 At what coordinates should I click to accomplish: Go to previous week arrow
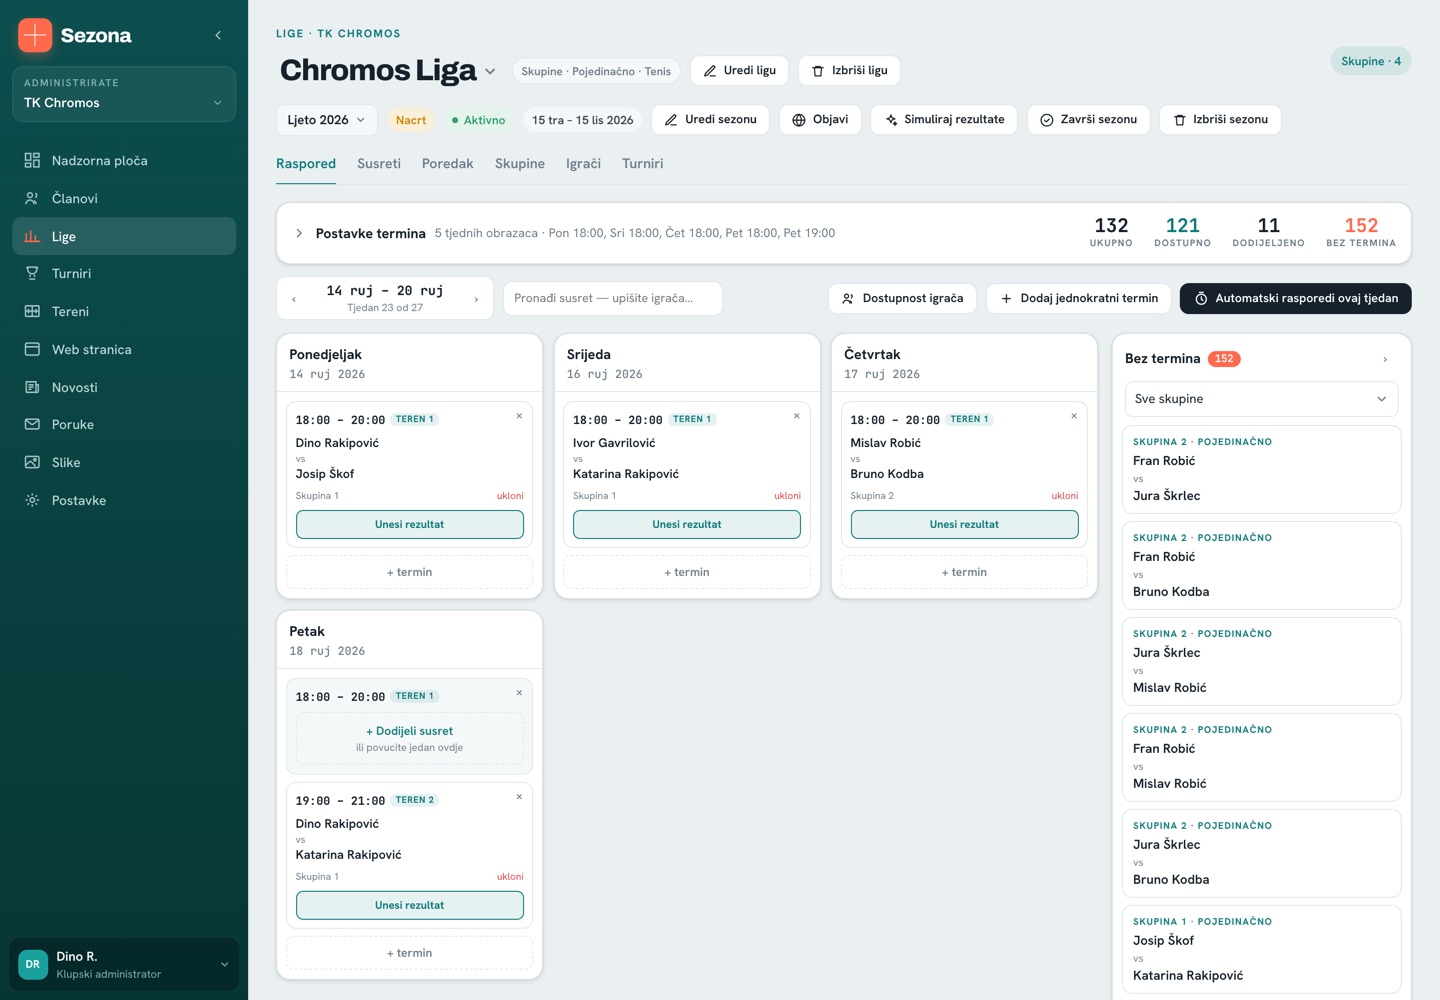click(x=293, y=299)
